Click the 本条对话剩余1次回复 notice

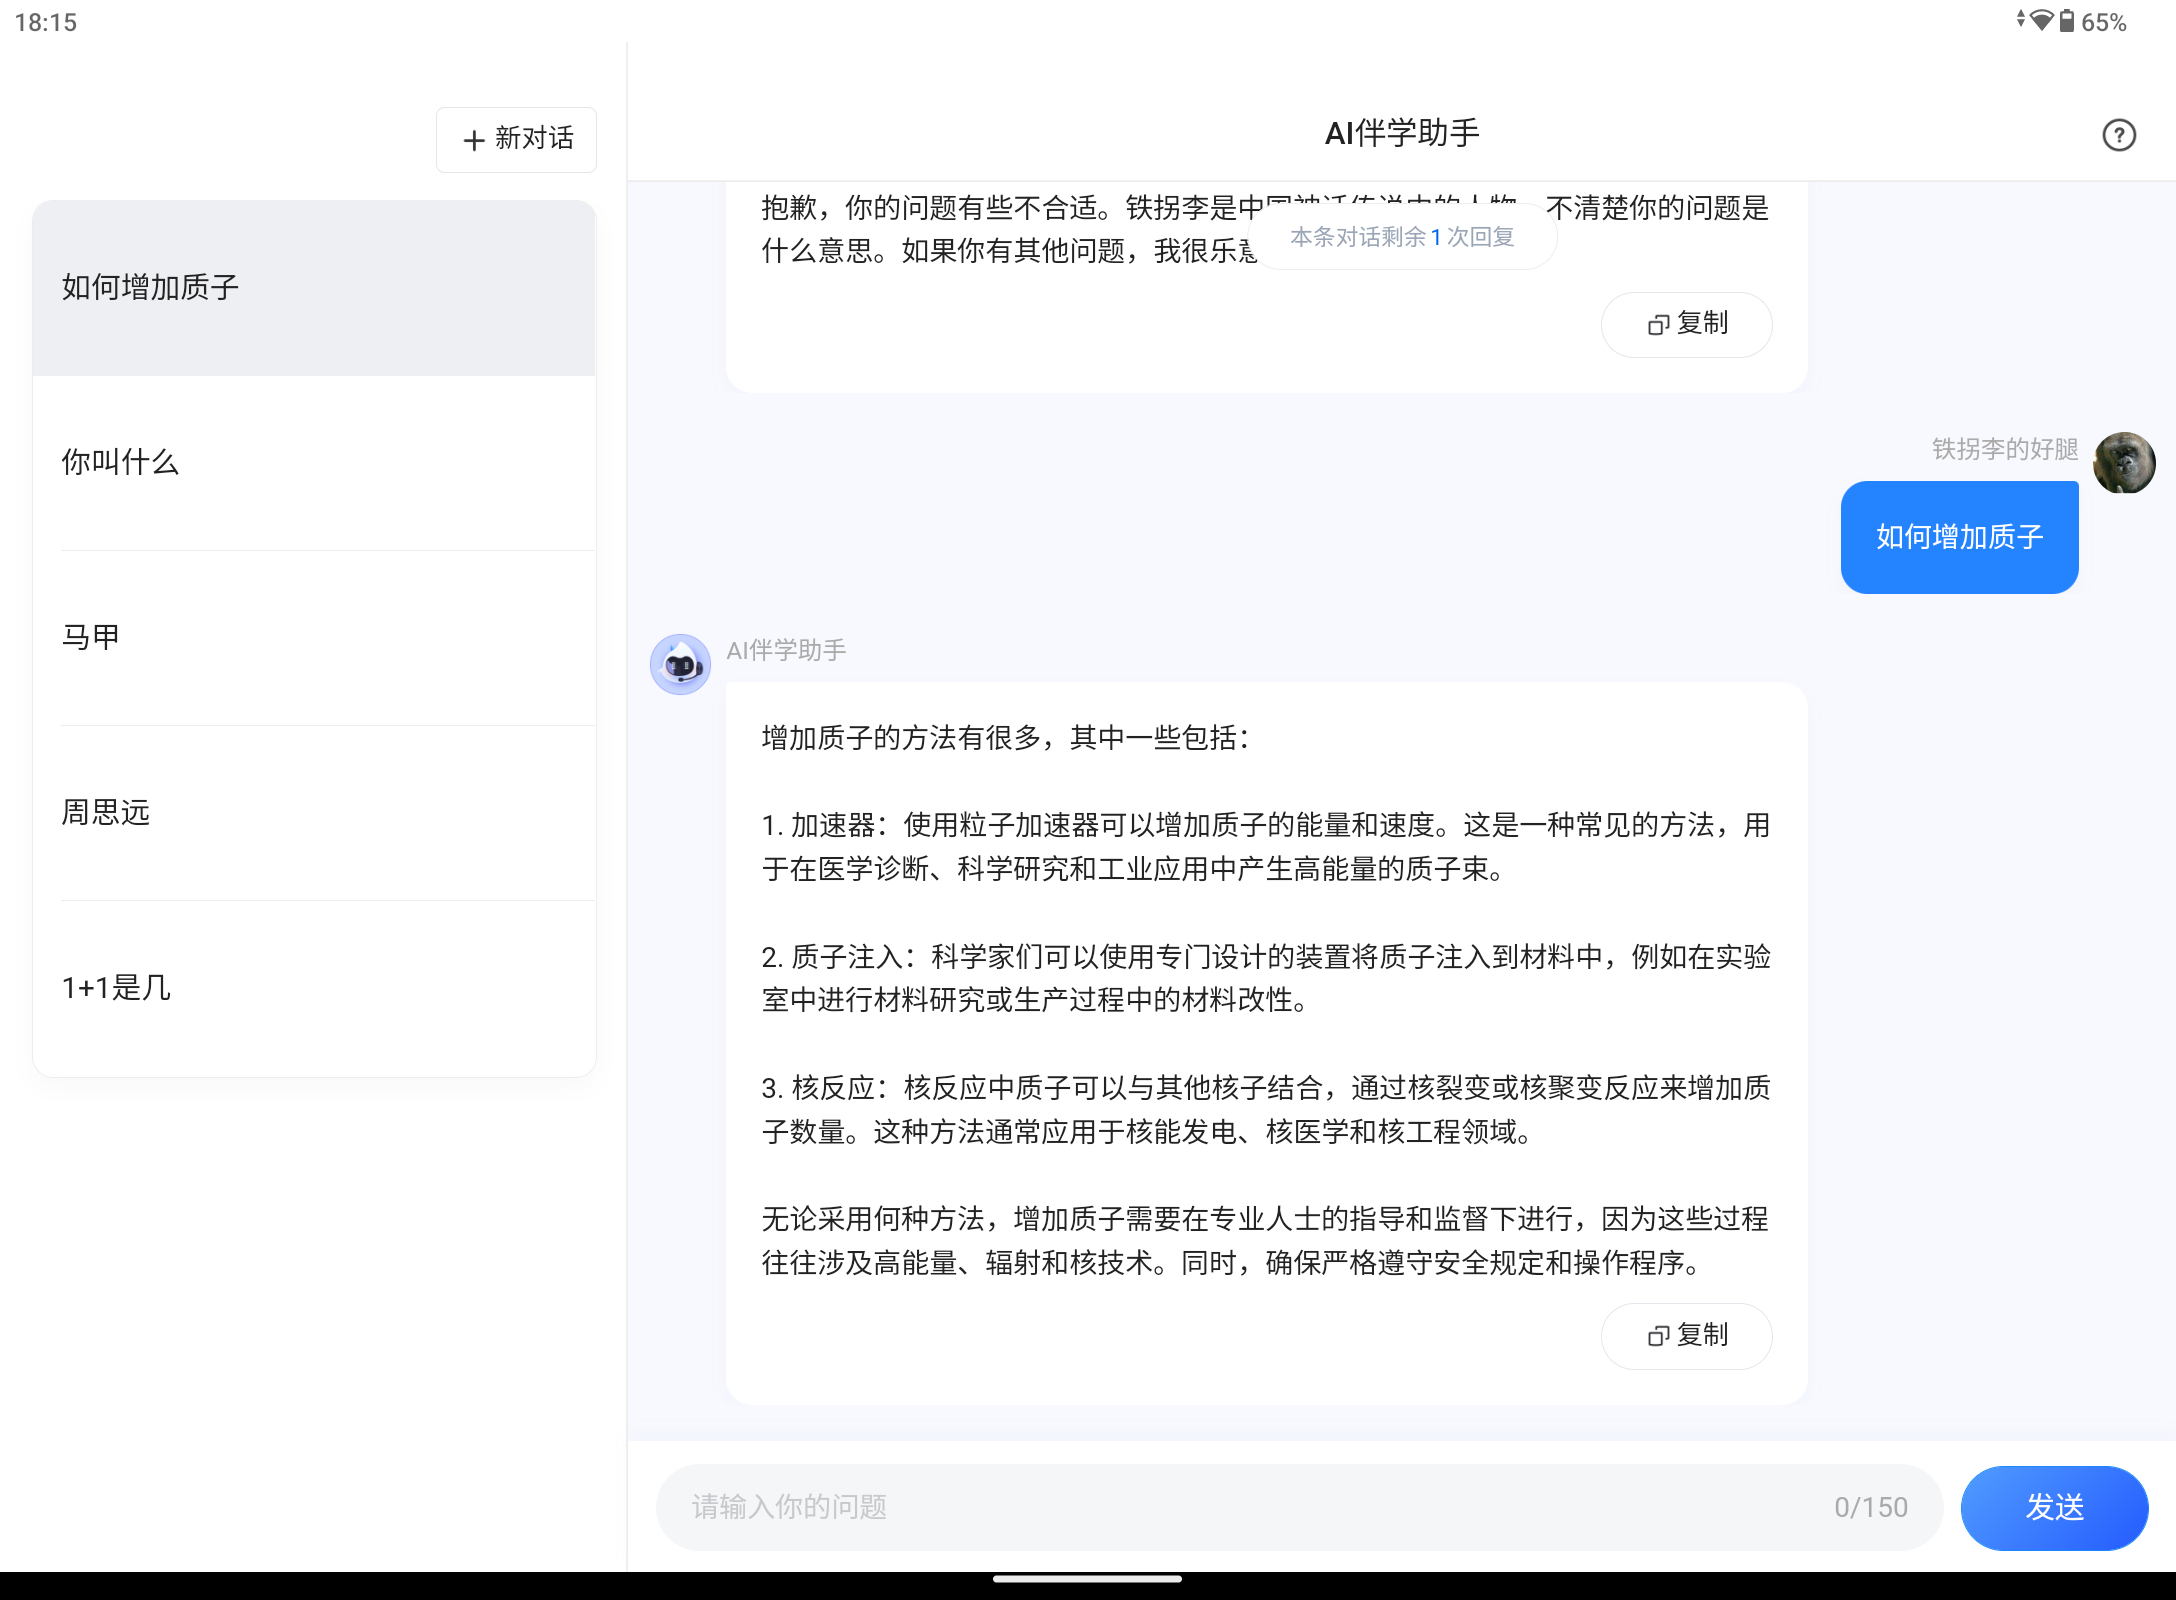click(1402, 237)
